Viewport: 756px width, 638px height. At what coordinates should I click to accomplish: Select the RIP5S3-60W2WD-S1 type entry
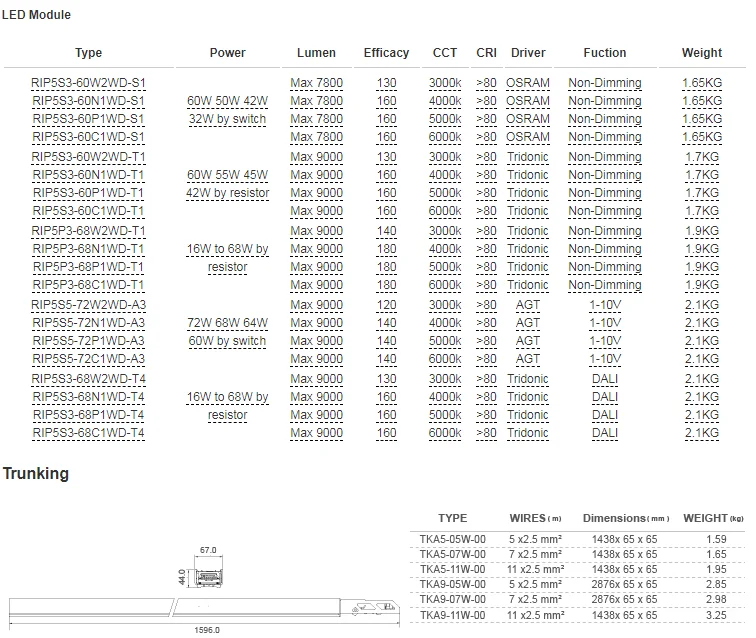pos(88,83)
